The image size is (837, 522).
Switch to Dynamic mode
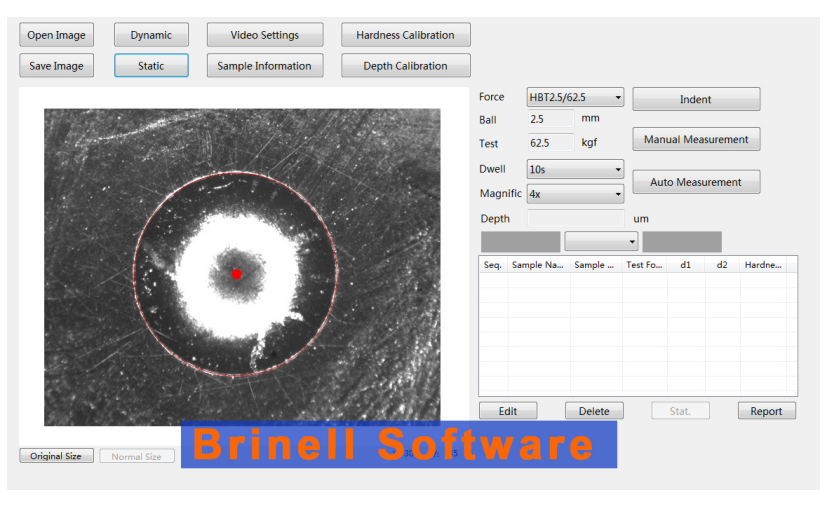151,35
